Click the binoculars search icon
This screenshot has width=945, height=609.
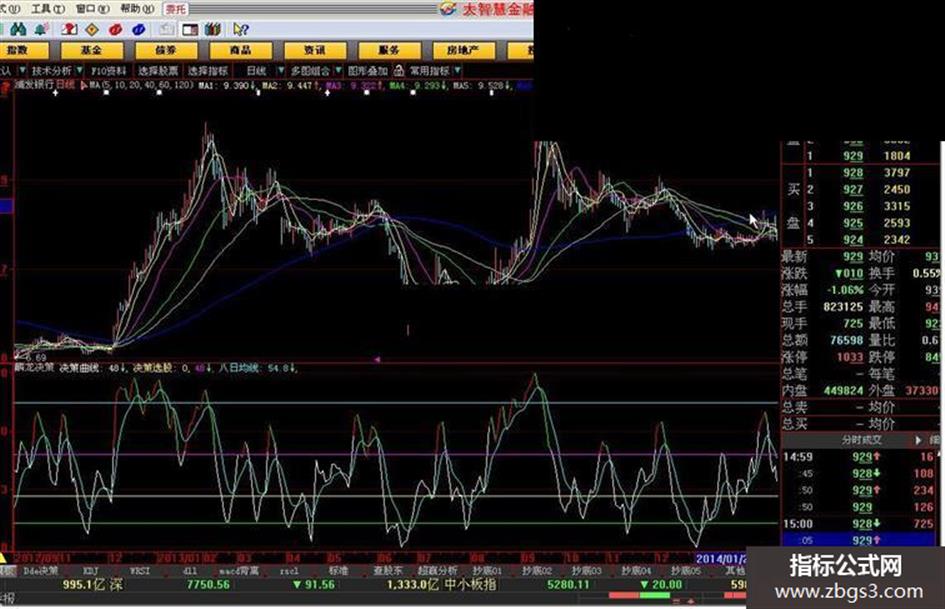click(18, 30)
